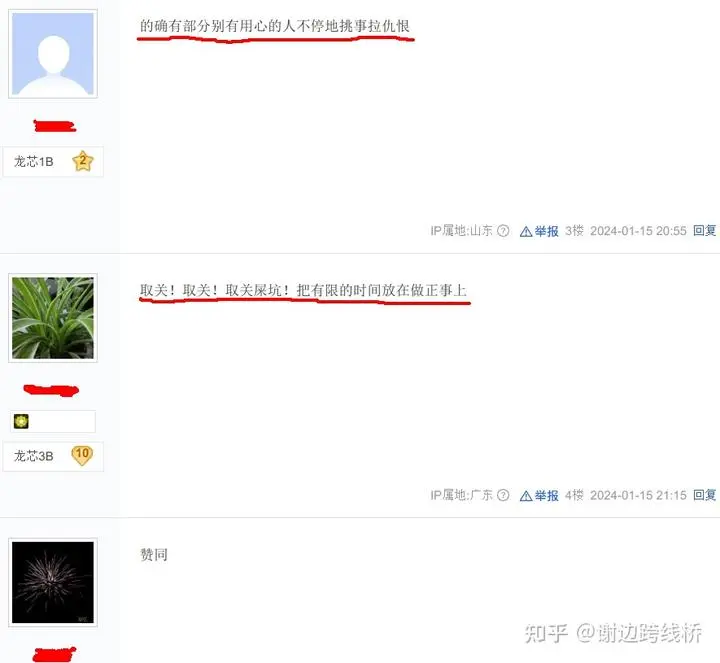Report the 4楼 post via 举报
Screen dimensions: 720x663
pos(546,495)
